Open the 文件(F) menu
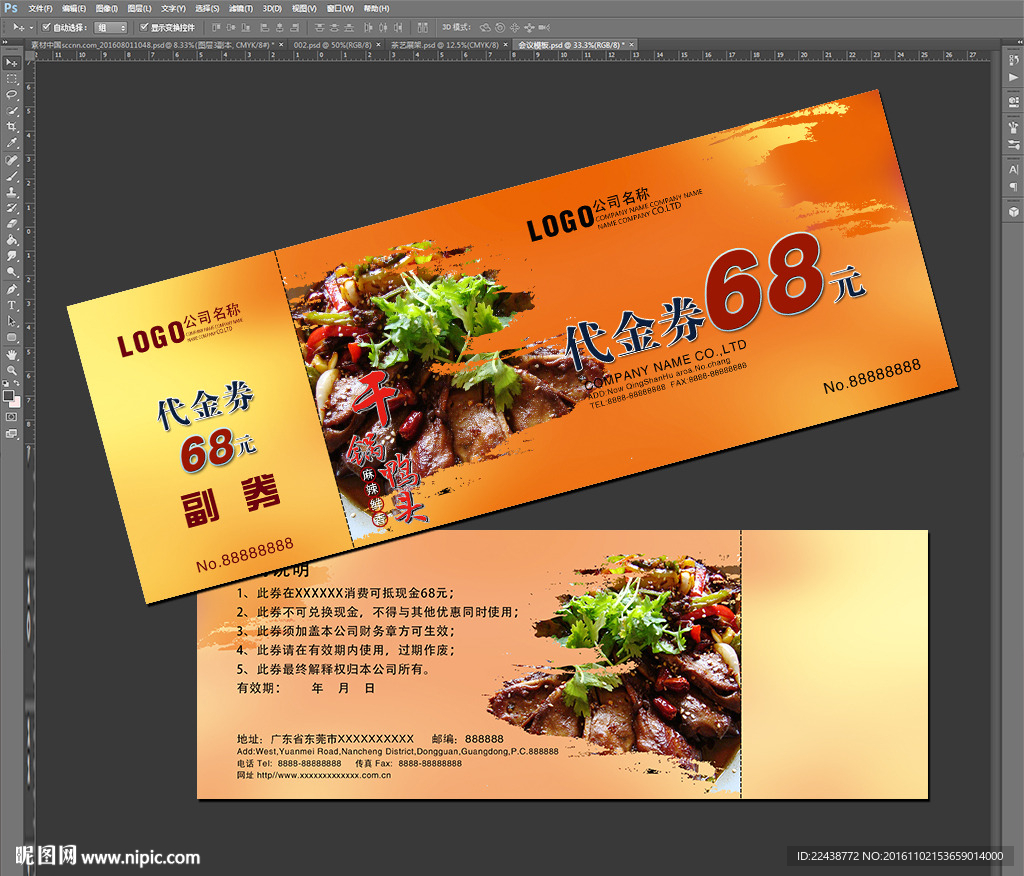The width and height of the screenshot is (1024, 876). 40,8
